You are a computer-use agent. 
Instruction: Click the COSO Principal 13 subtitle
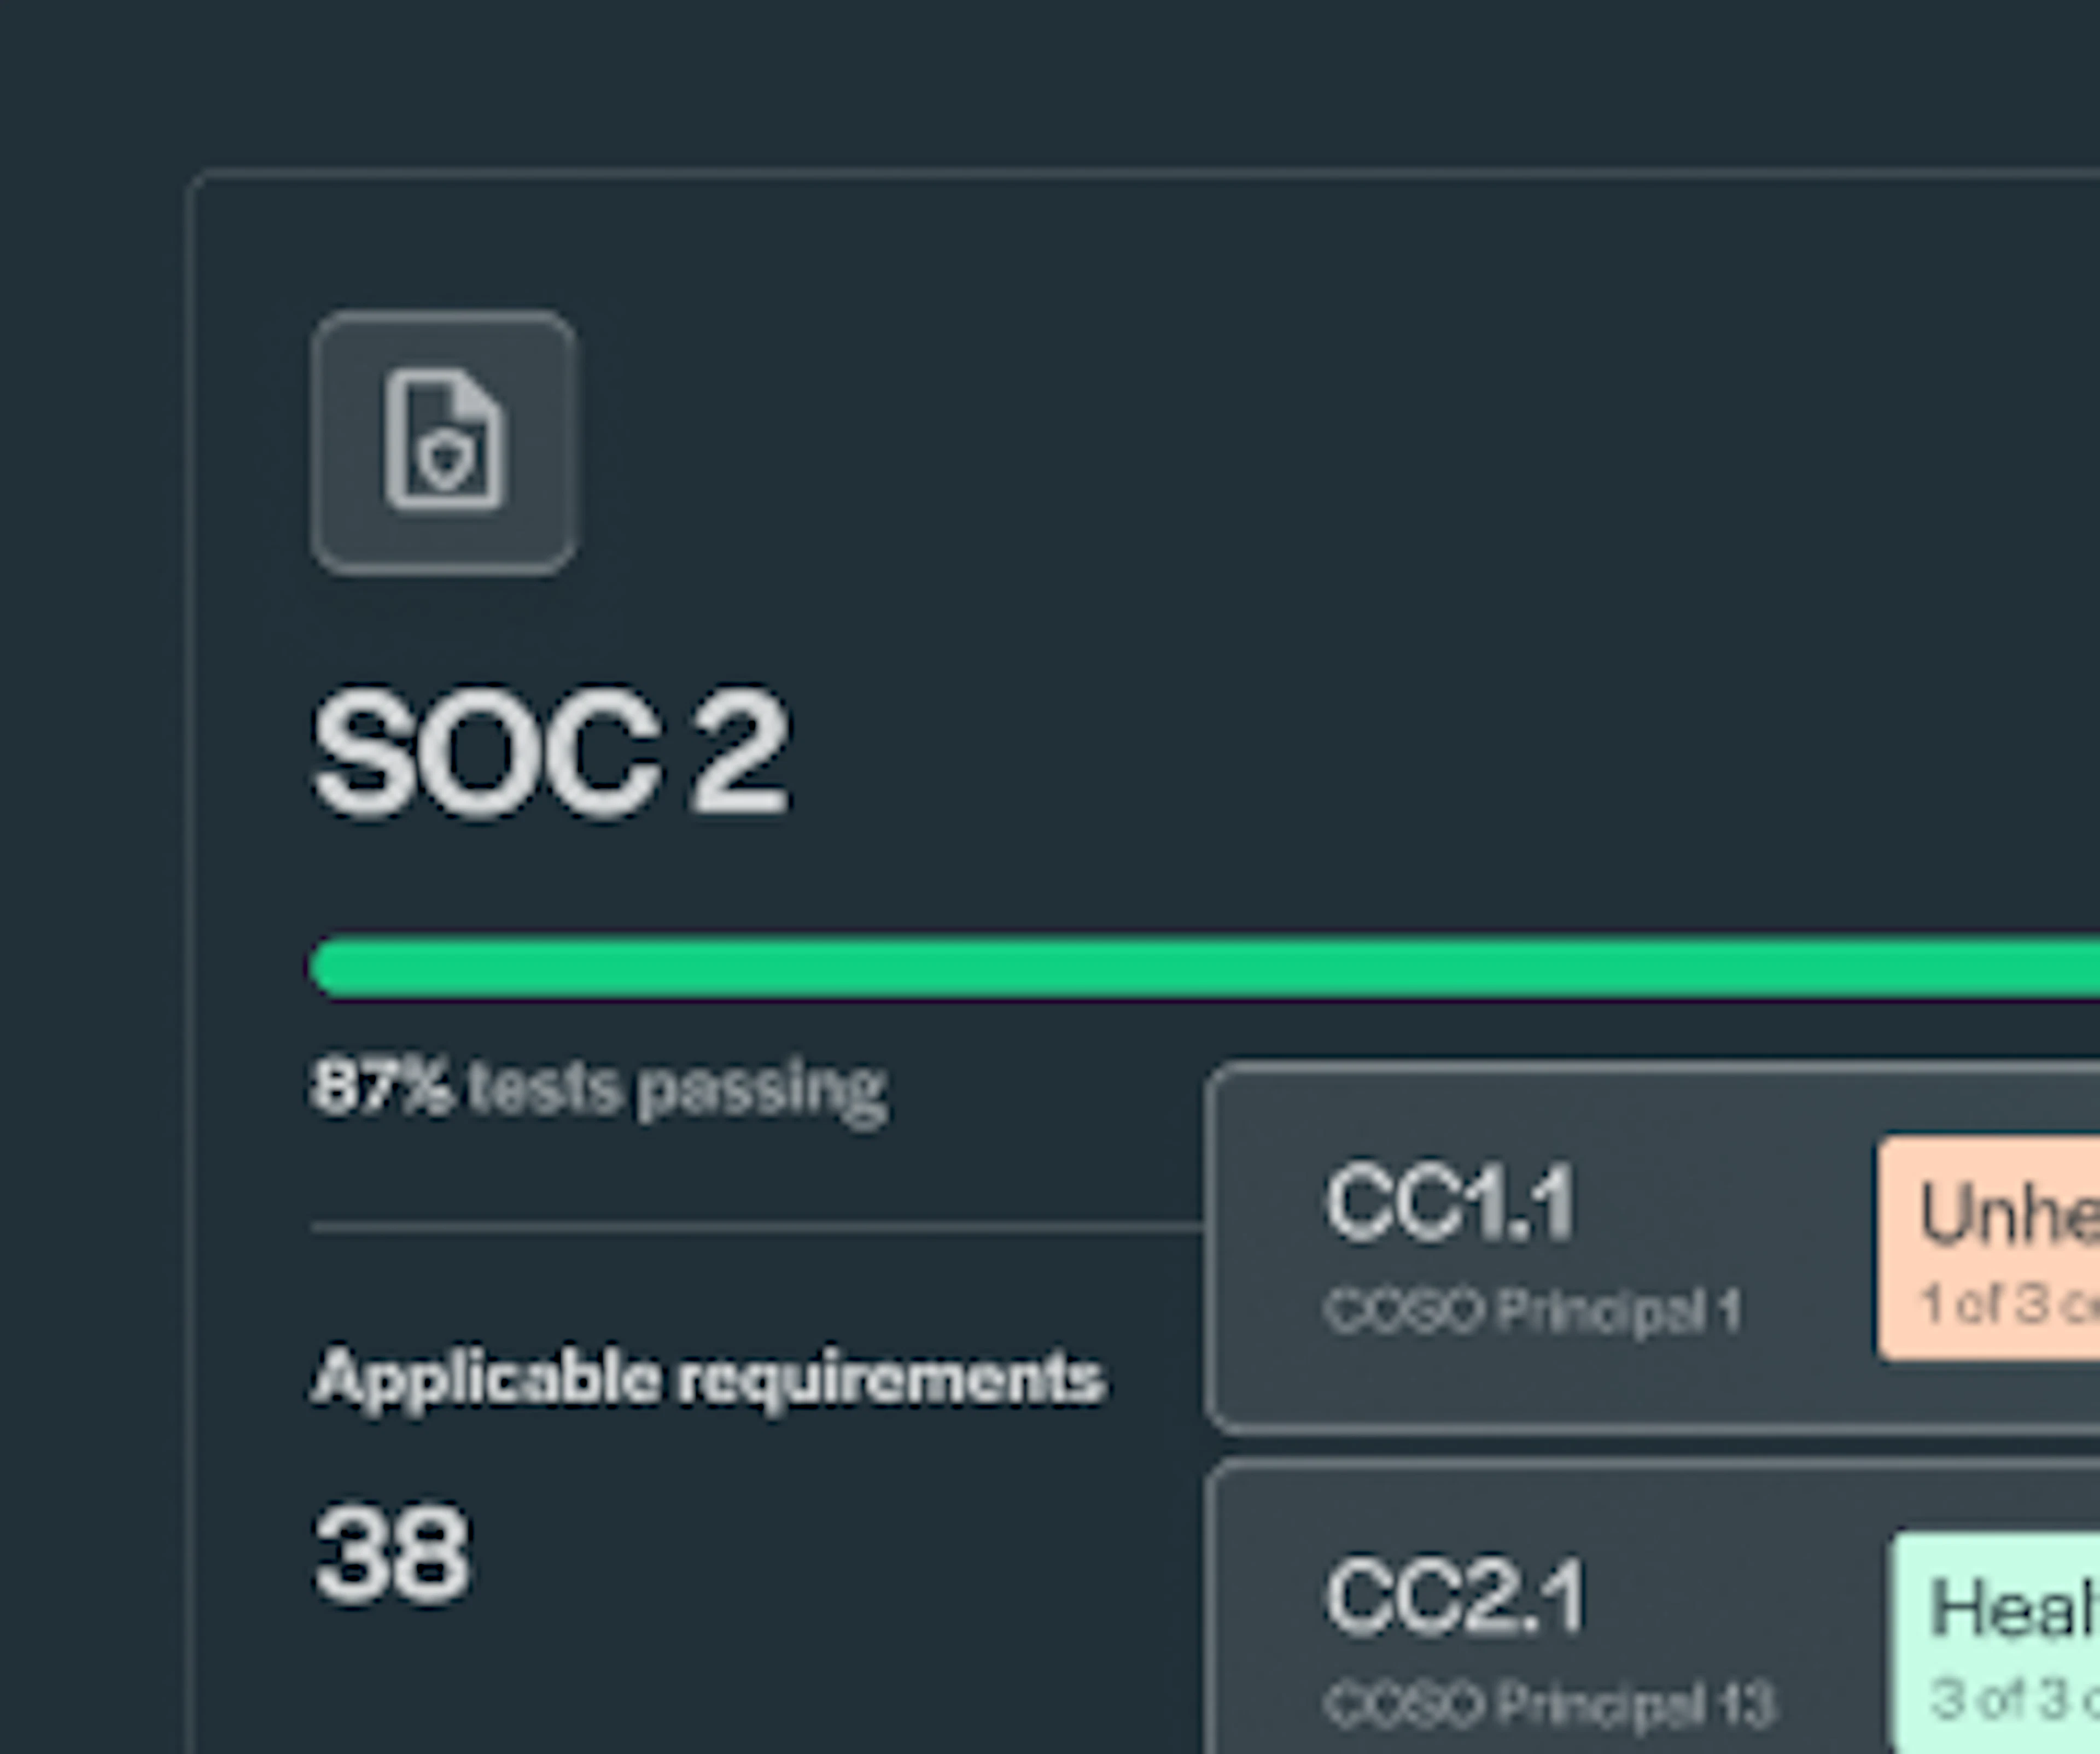[1550, 1703]
